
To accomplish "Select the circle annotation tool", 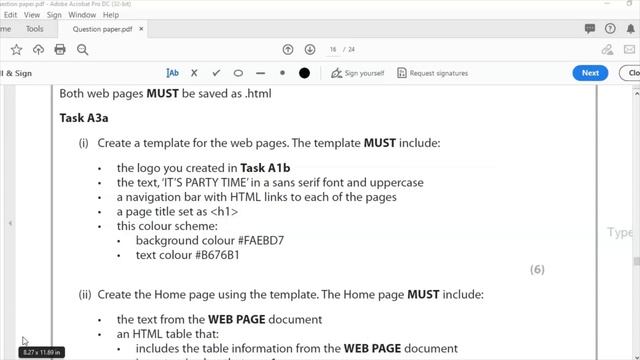I will pos(238,73).
